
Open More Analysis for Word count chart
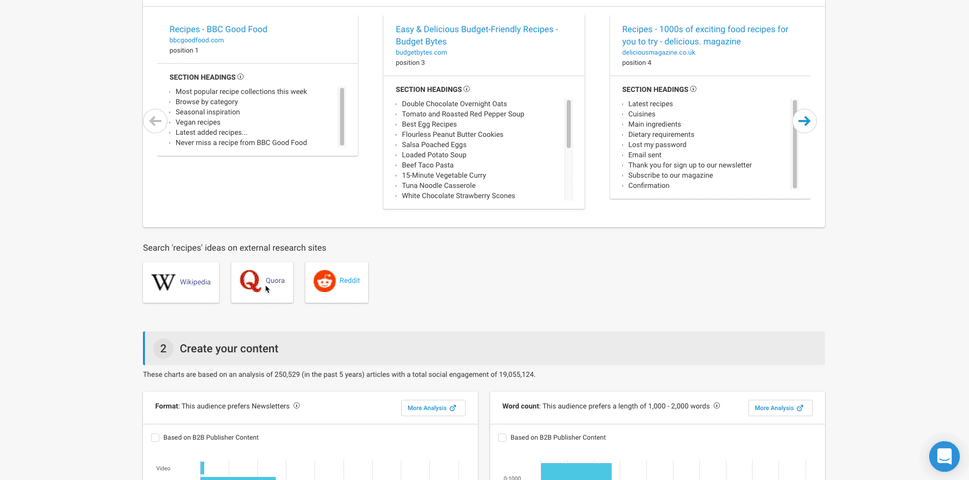point(780,408)
